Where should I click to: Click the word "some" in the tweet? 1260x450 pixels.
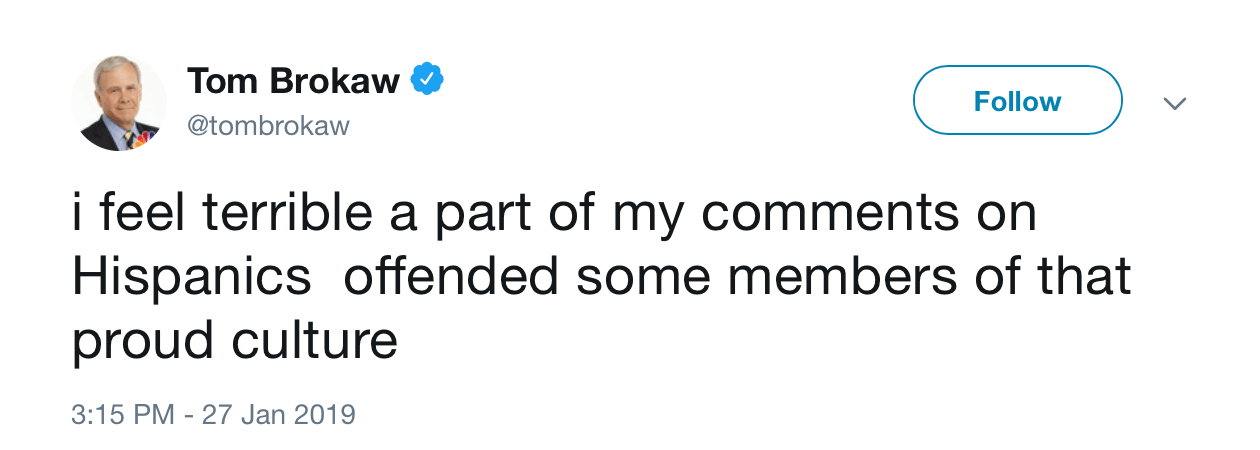643,277
